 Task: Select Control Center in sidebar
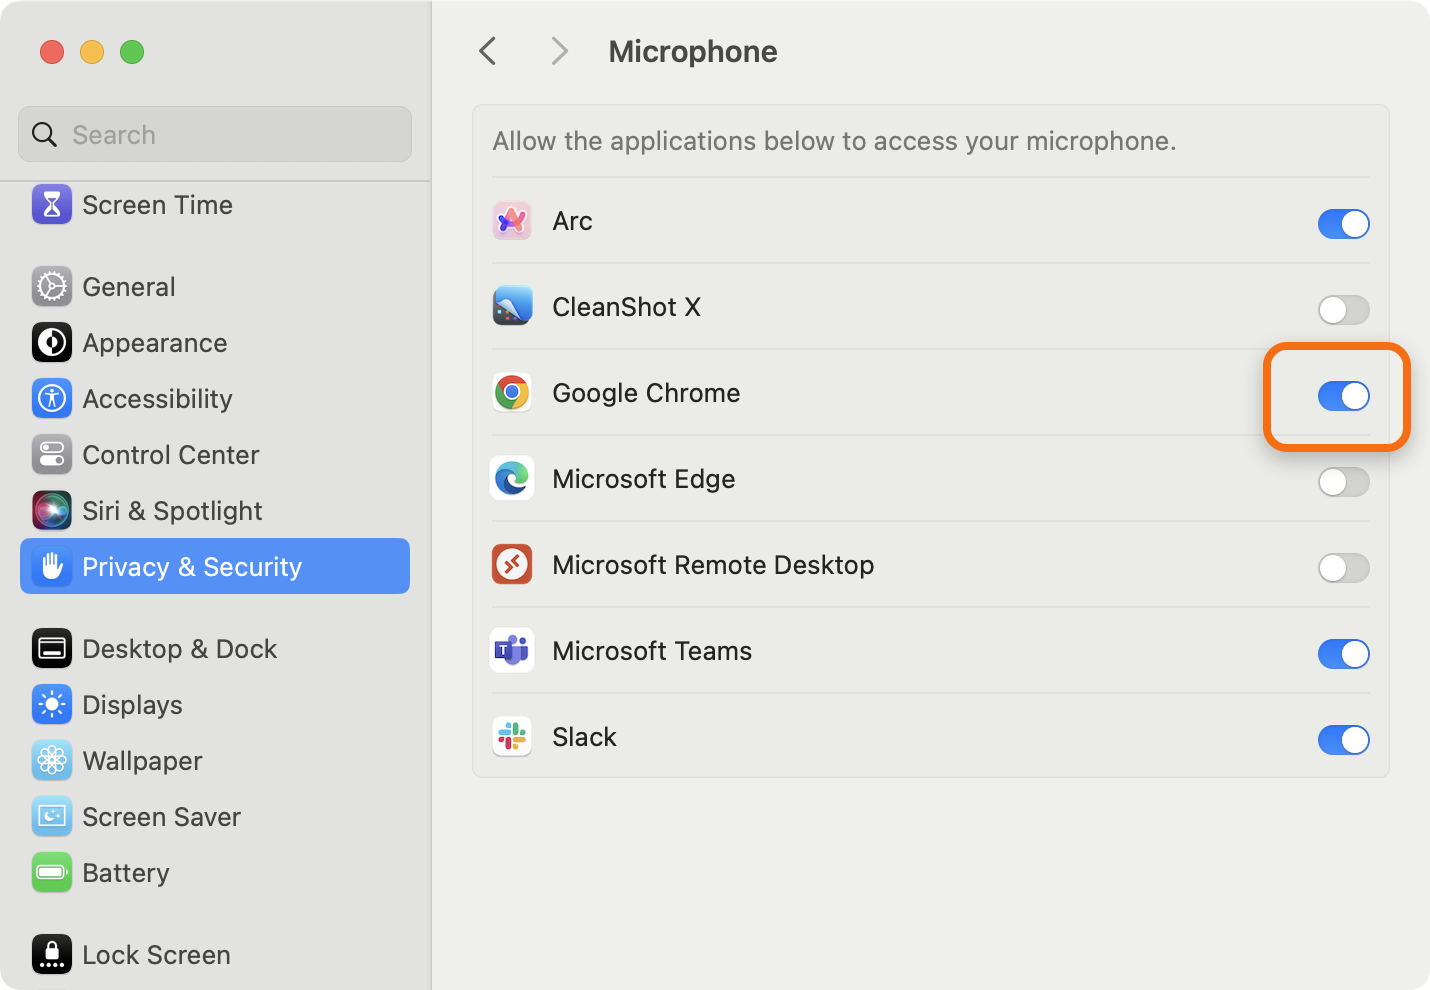(x=171, y=455)
